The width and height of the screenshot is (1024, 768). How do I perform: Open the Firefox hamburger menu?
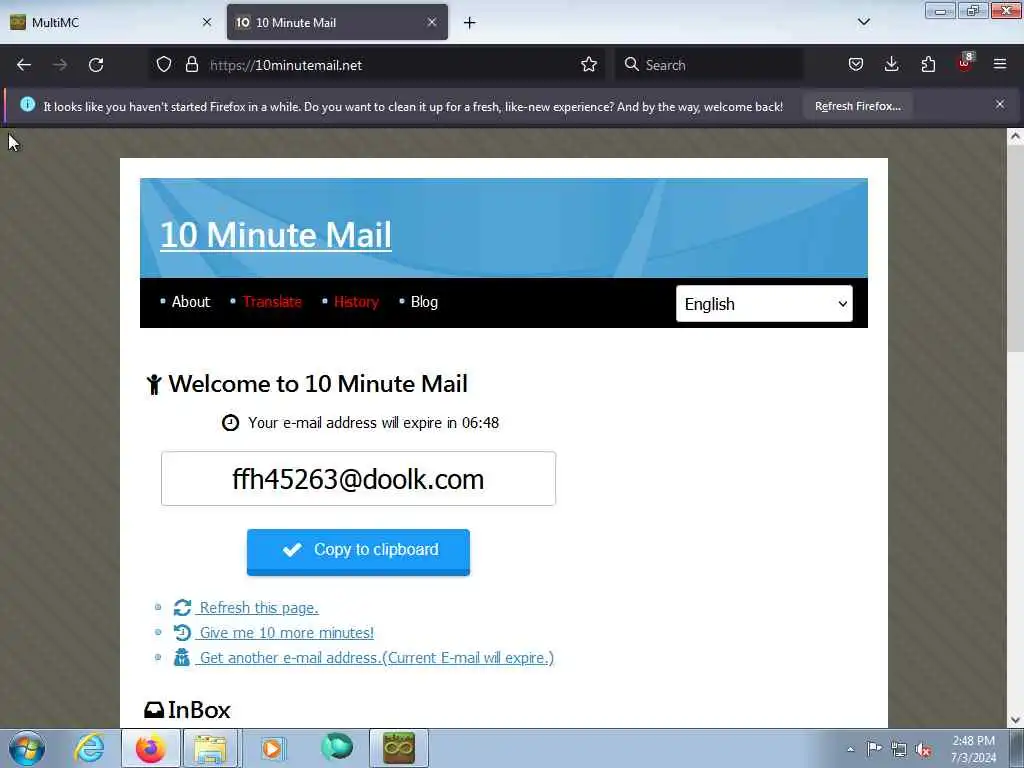(1000, 65)
